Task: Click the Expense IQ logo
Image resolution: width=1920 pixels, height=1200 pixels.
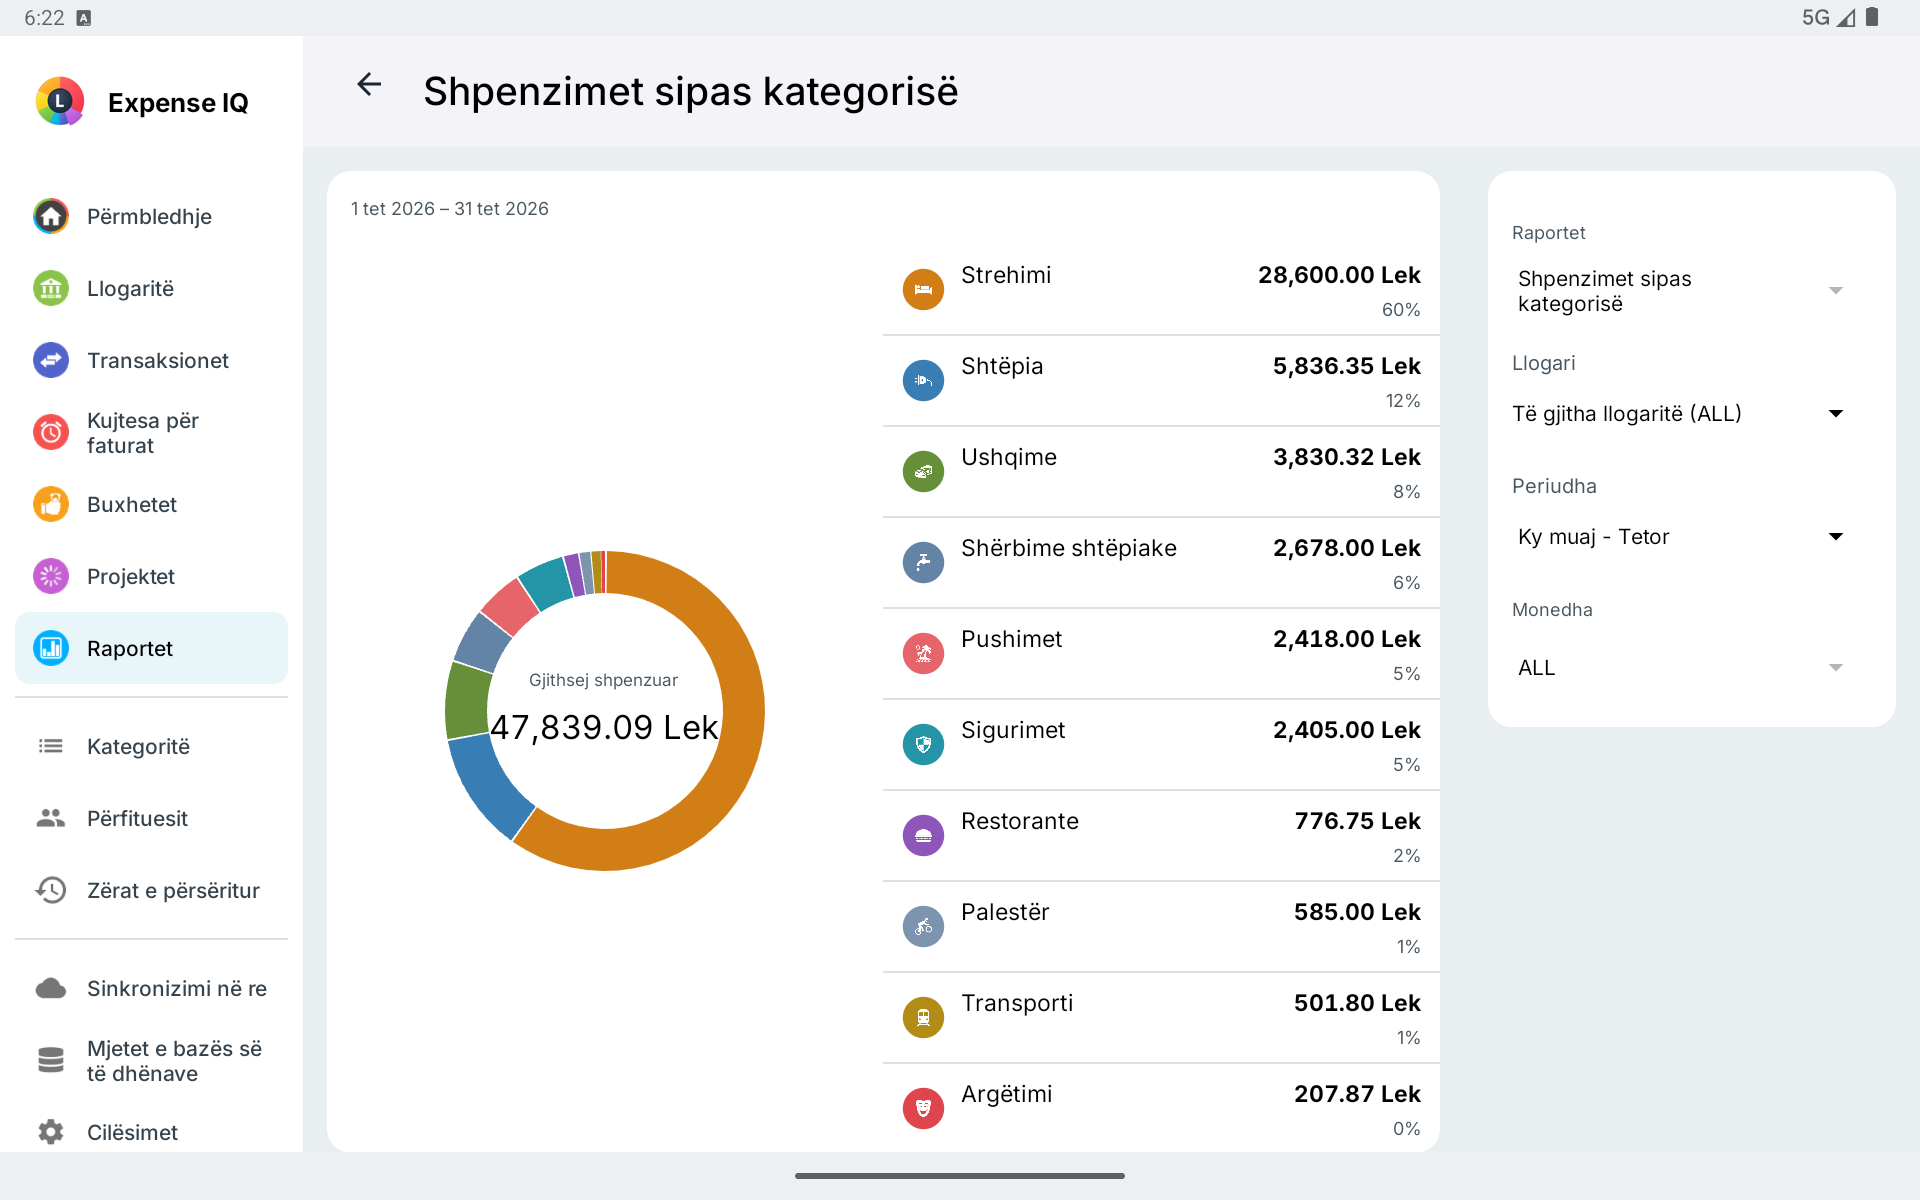Action: 60,101
